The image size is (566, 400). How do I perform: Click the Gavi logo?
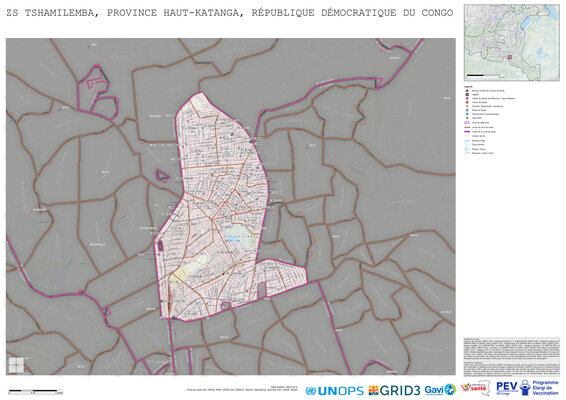(x=440, y=390)
